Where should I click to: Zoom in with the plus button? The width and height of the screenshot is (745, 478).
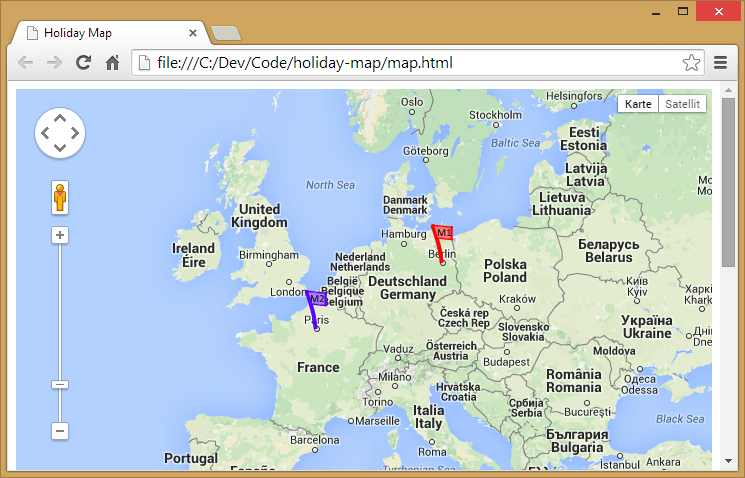click(x=60, y=235)
